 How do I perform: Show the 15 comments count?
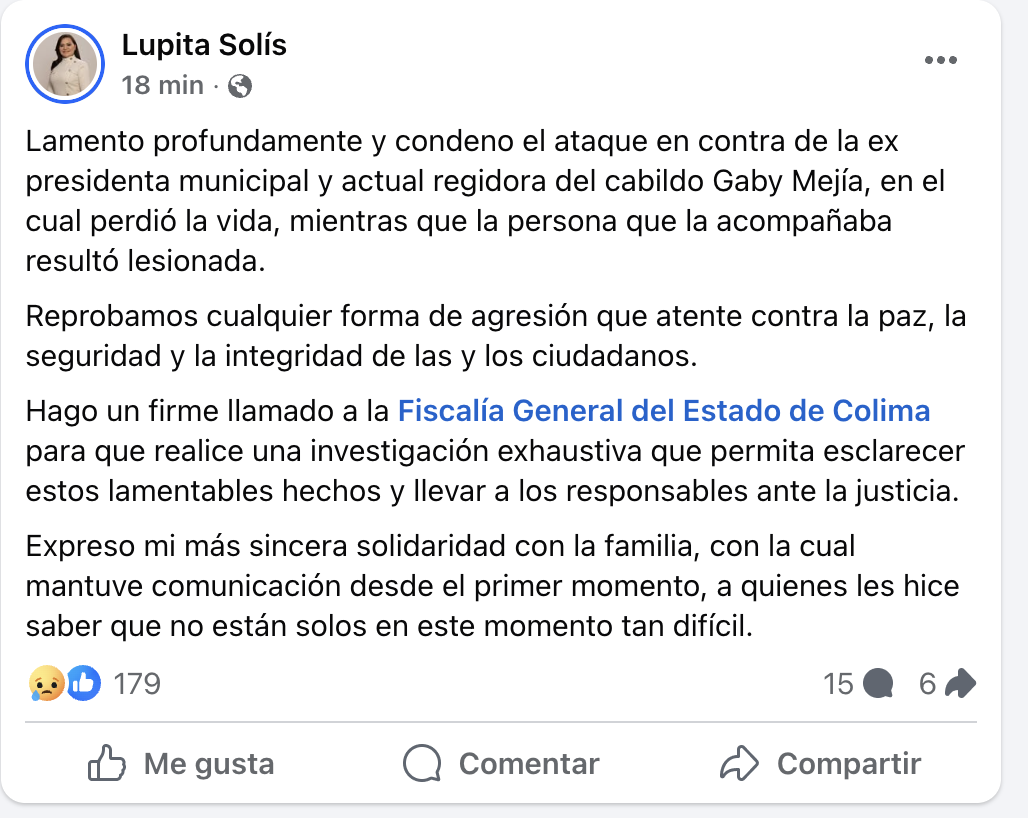point(838,684)
